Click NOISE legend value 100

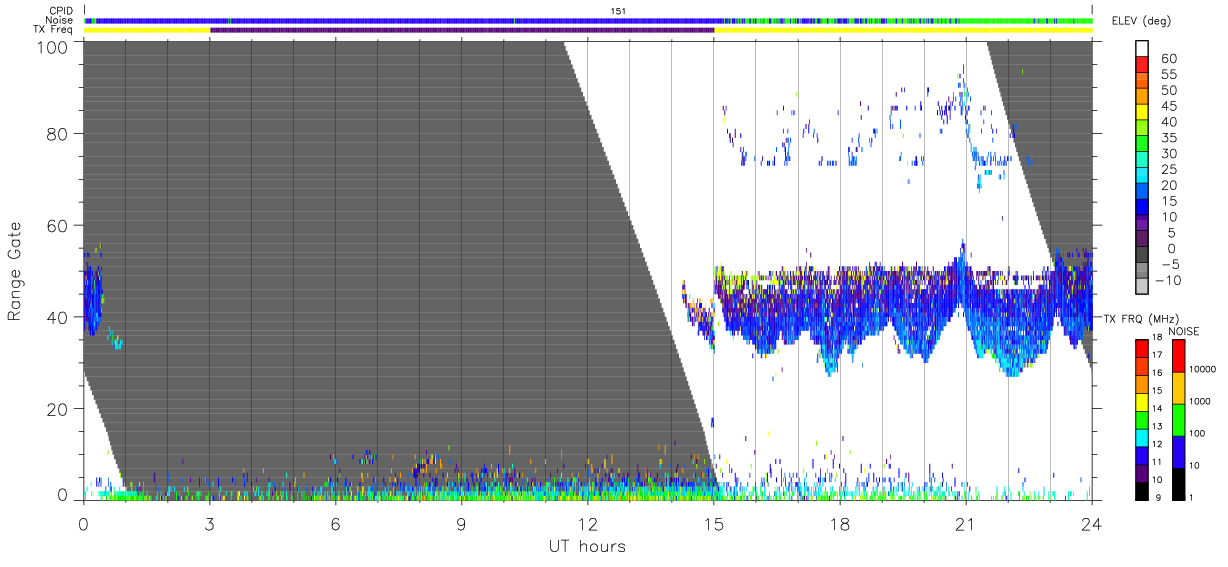[1197, 434]
